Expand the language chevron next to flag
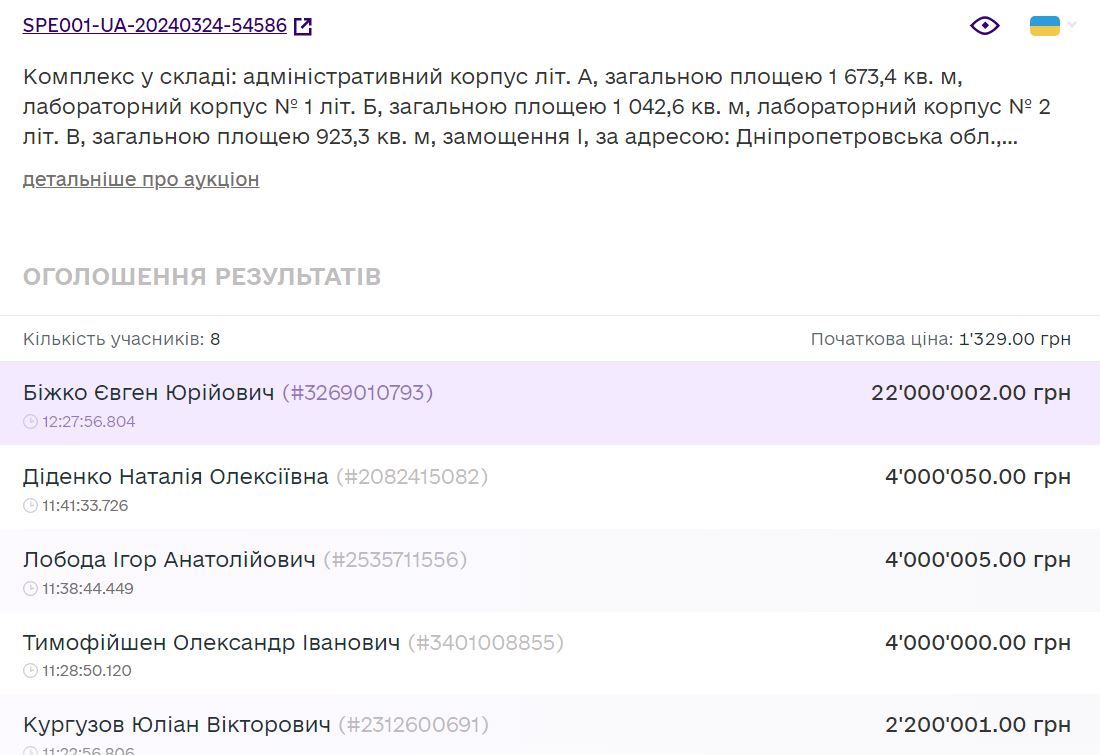This screenshot has height=755, width=1100. 1072,25
